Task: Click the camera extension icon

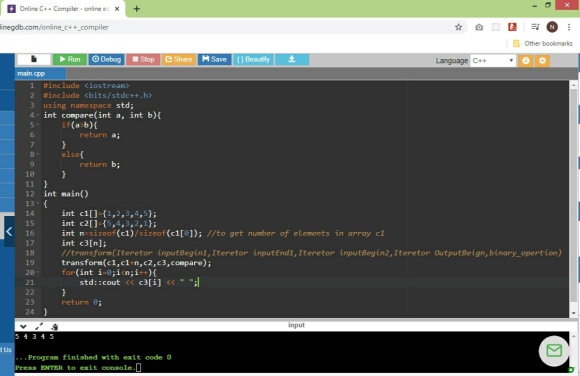Action: click(x=479, y=27)
